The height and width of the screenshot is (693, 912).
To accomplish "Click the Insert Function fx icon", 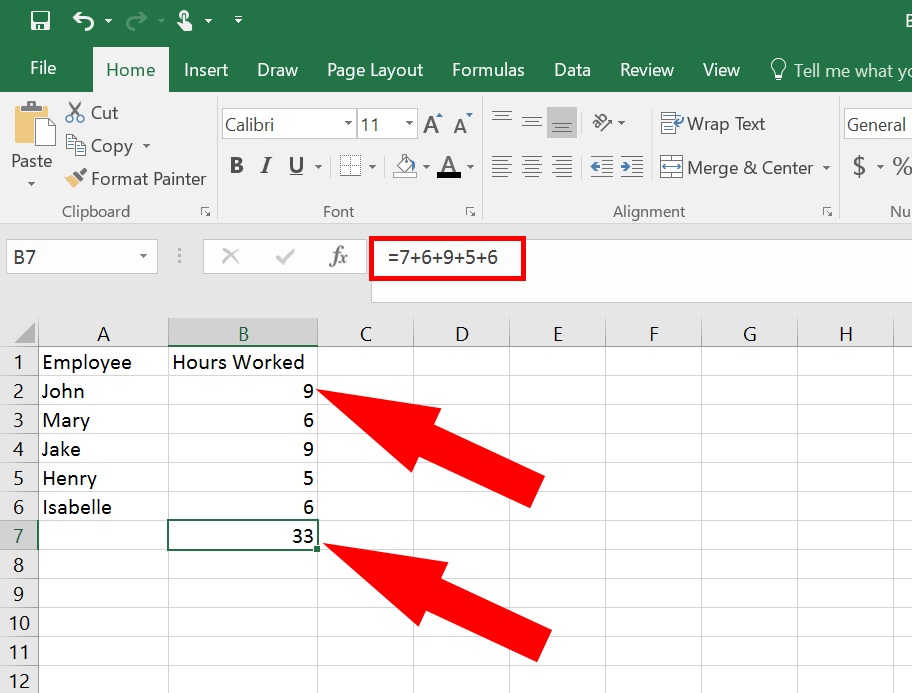I will tap(338, 257).
